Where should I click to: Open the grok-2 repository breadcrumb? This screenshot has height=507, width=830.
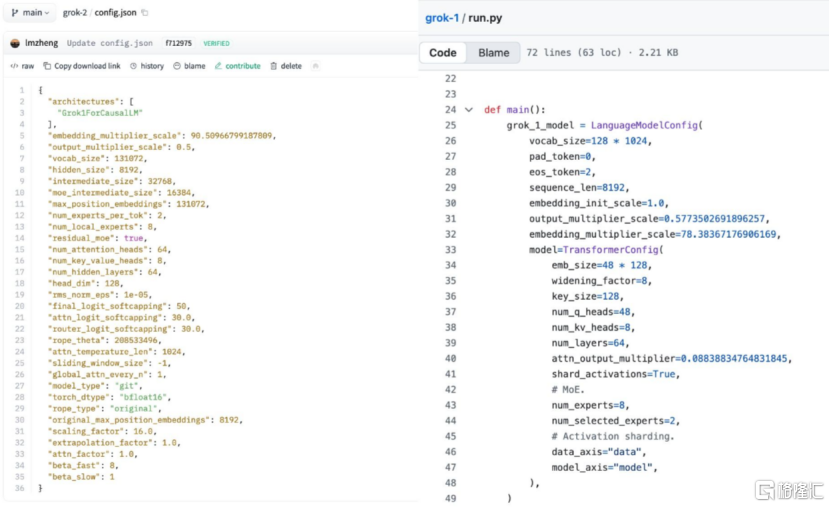click(75, 12)
